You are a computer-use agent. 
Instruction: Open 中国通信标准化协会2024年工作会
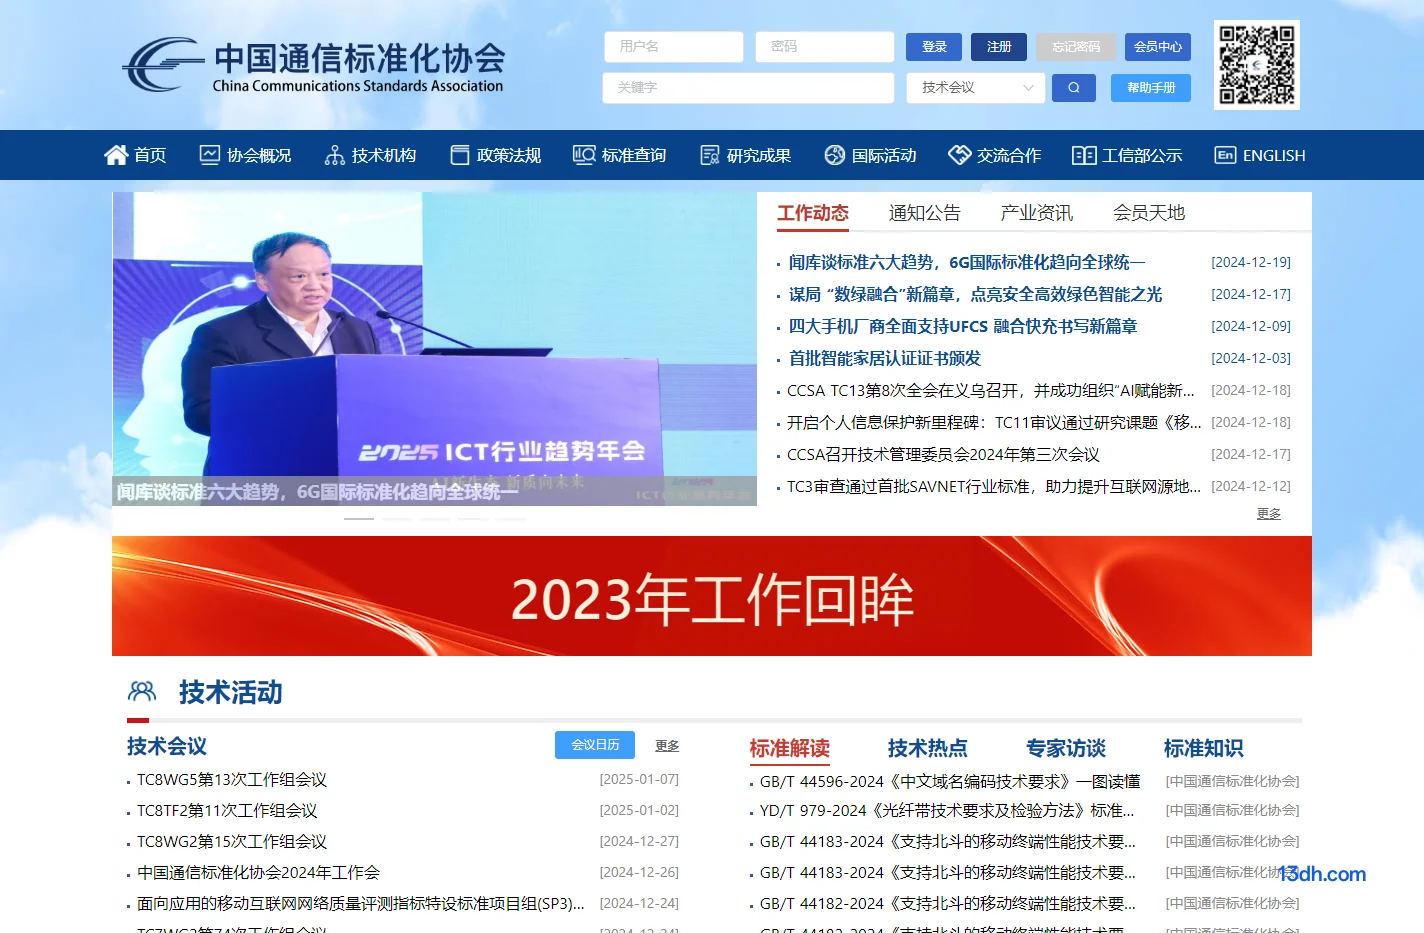tap(258, 872)
